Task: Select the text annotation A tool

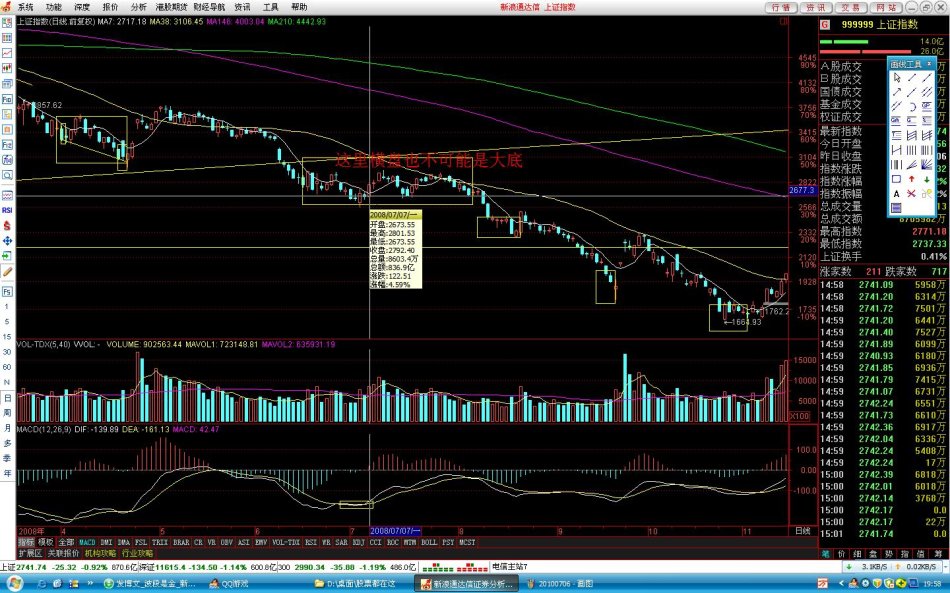Action: click(897, 193)
